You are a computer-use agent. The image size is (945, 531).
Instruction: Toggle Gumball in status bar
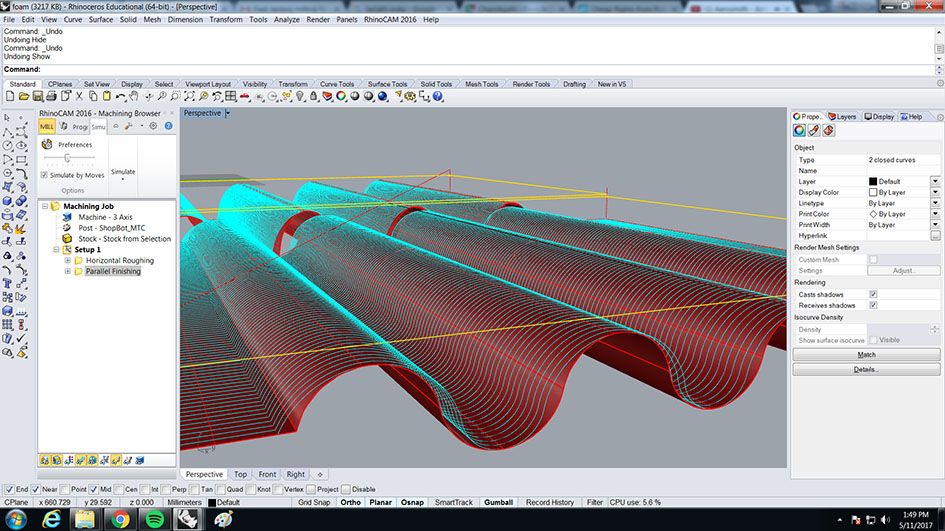(x=498, y=502)
